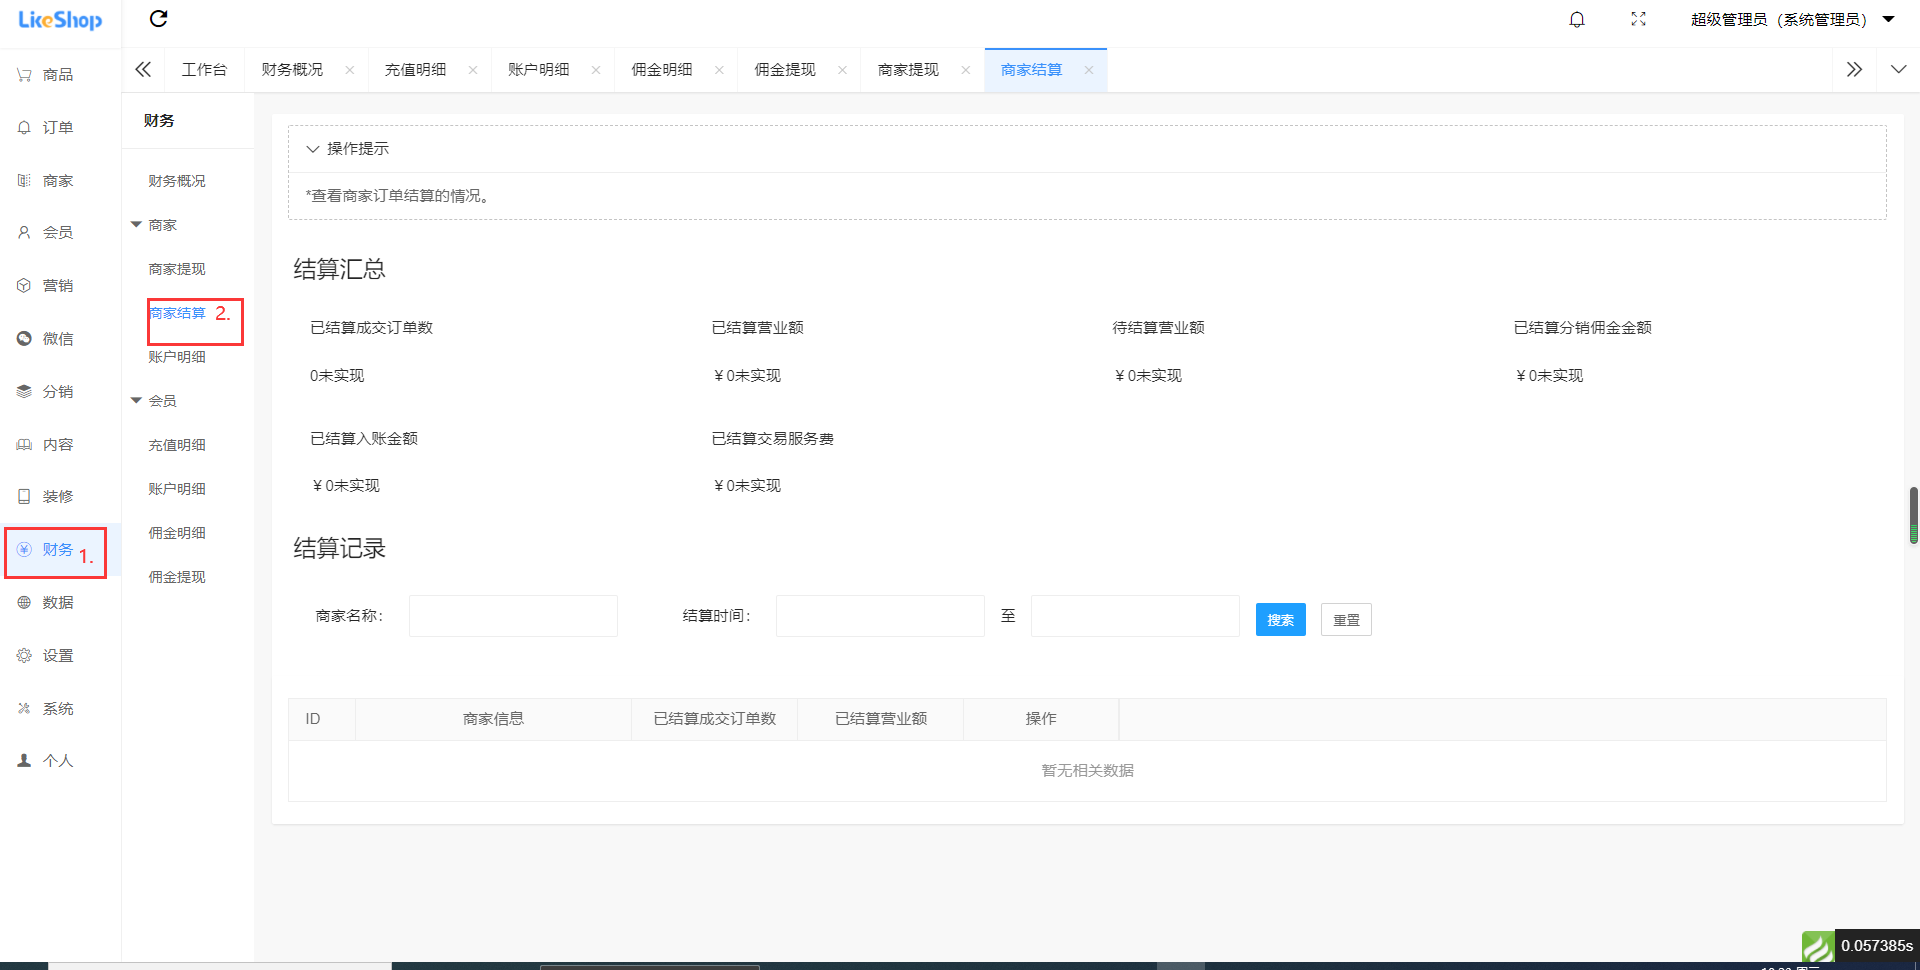The image size is (1920, 970).
Task: Switch to the 佣金提现 tab
Action: tap(784, 70)
